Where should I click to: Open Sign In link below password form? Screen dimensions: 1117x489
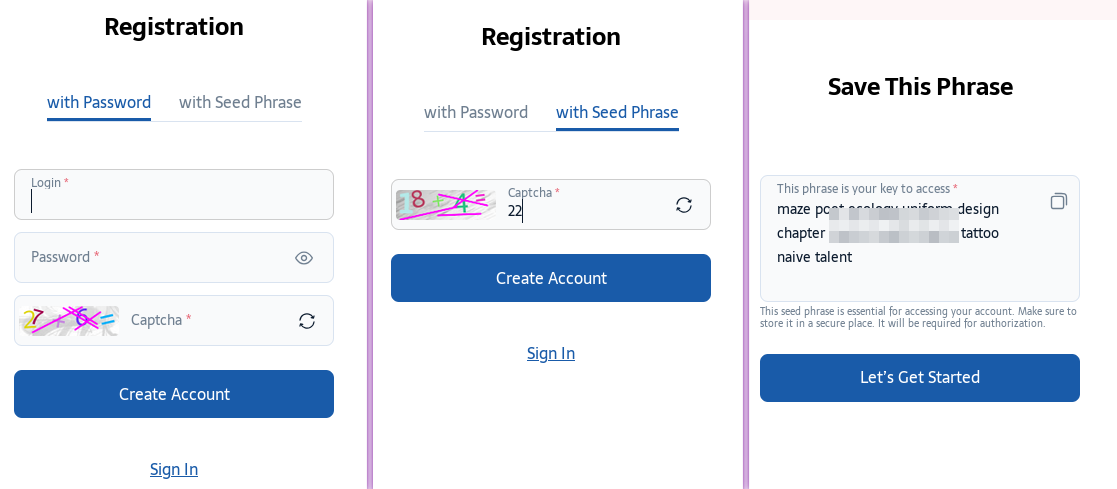[174, 469]
